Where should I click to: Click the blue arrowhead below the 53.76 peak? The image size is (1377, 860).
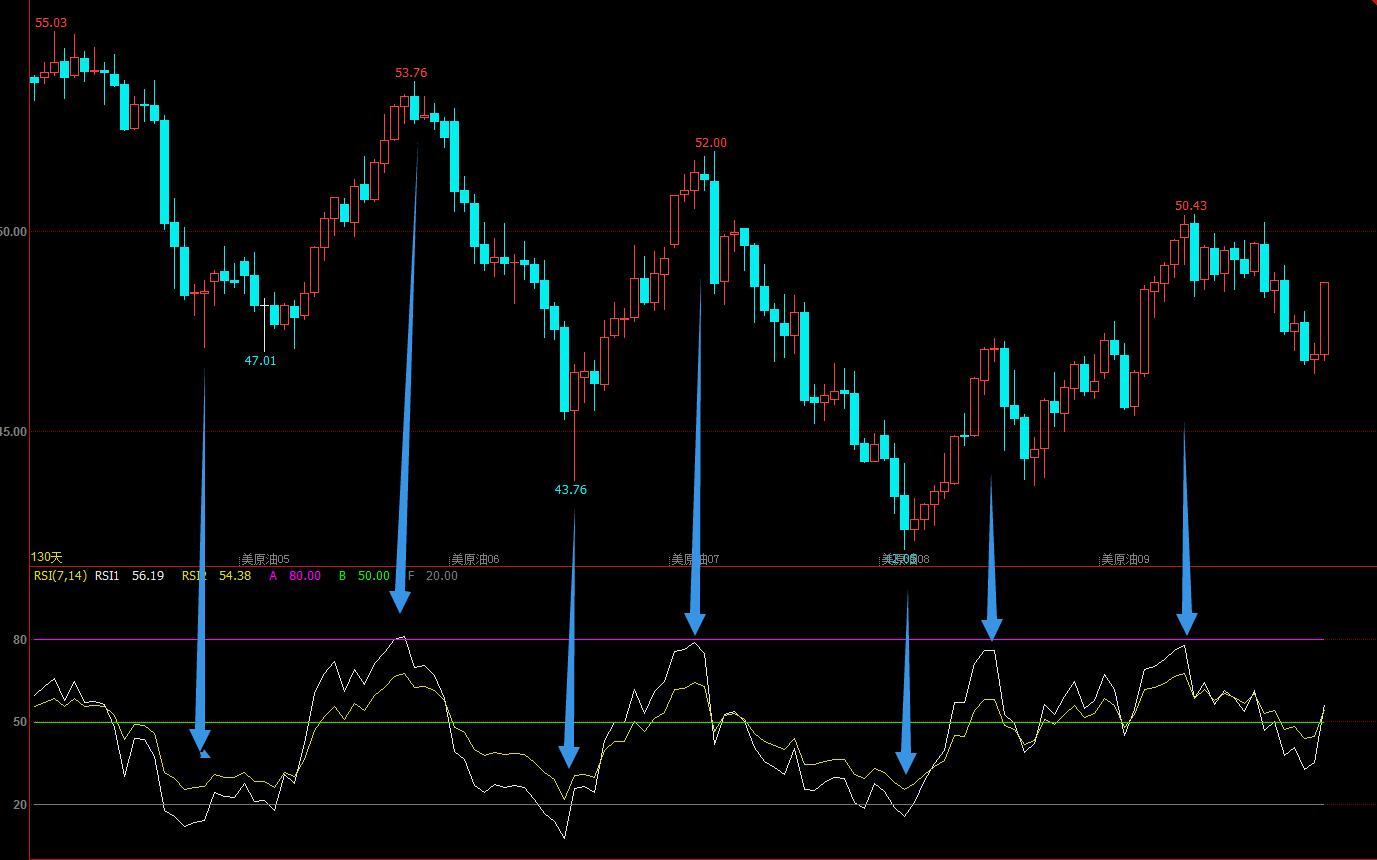400,601
